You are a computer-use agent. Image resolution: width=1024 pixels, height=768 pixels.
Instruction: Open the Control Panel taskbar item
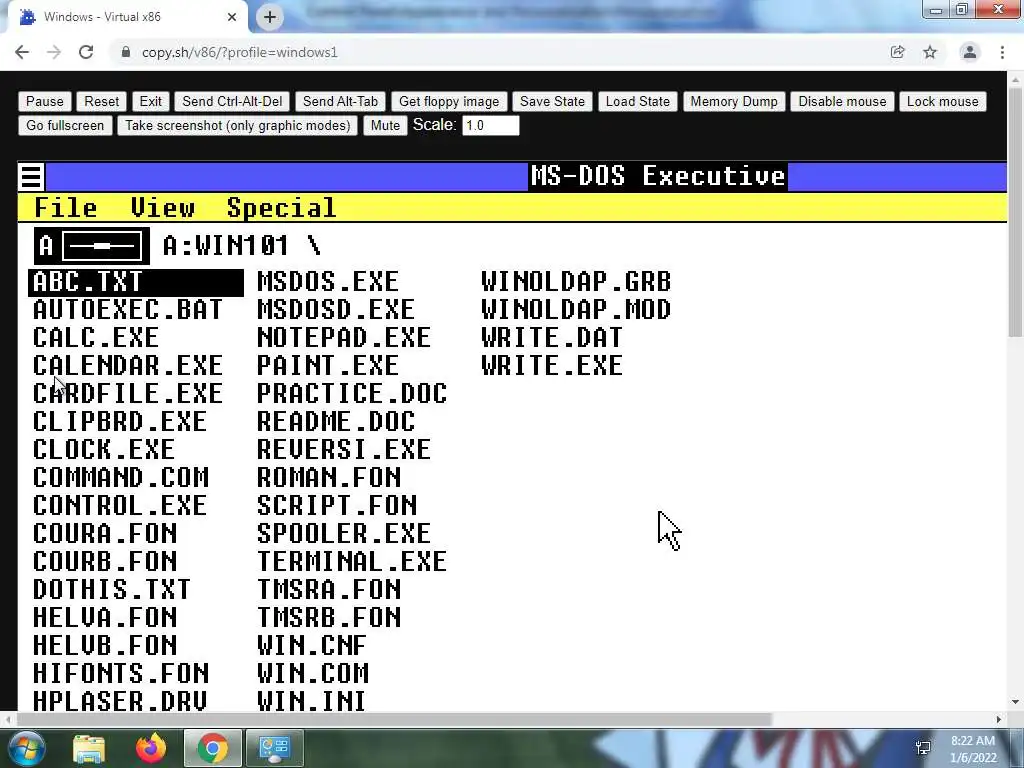pos(274,748)
